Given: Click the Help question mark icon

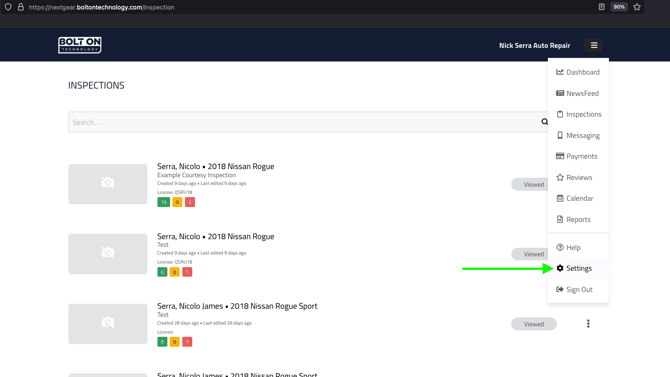Looking at the screenshot, I should [560, 247].
